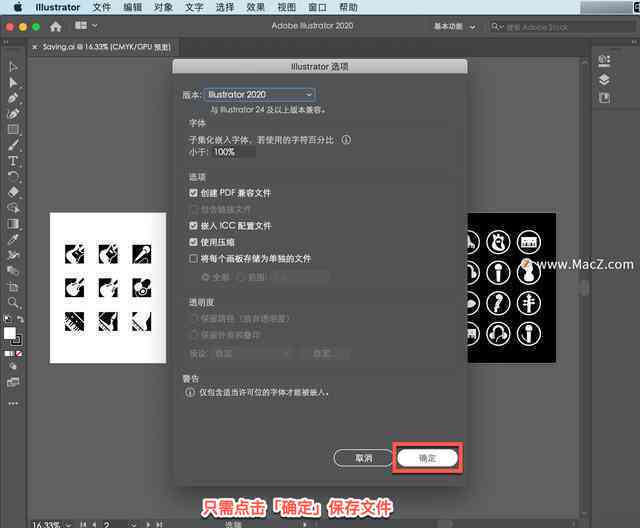Open the transparency preset dropdown
Image resolution: width=640 pixels, height=528 pixels.
(253, 354)
